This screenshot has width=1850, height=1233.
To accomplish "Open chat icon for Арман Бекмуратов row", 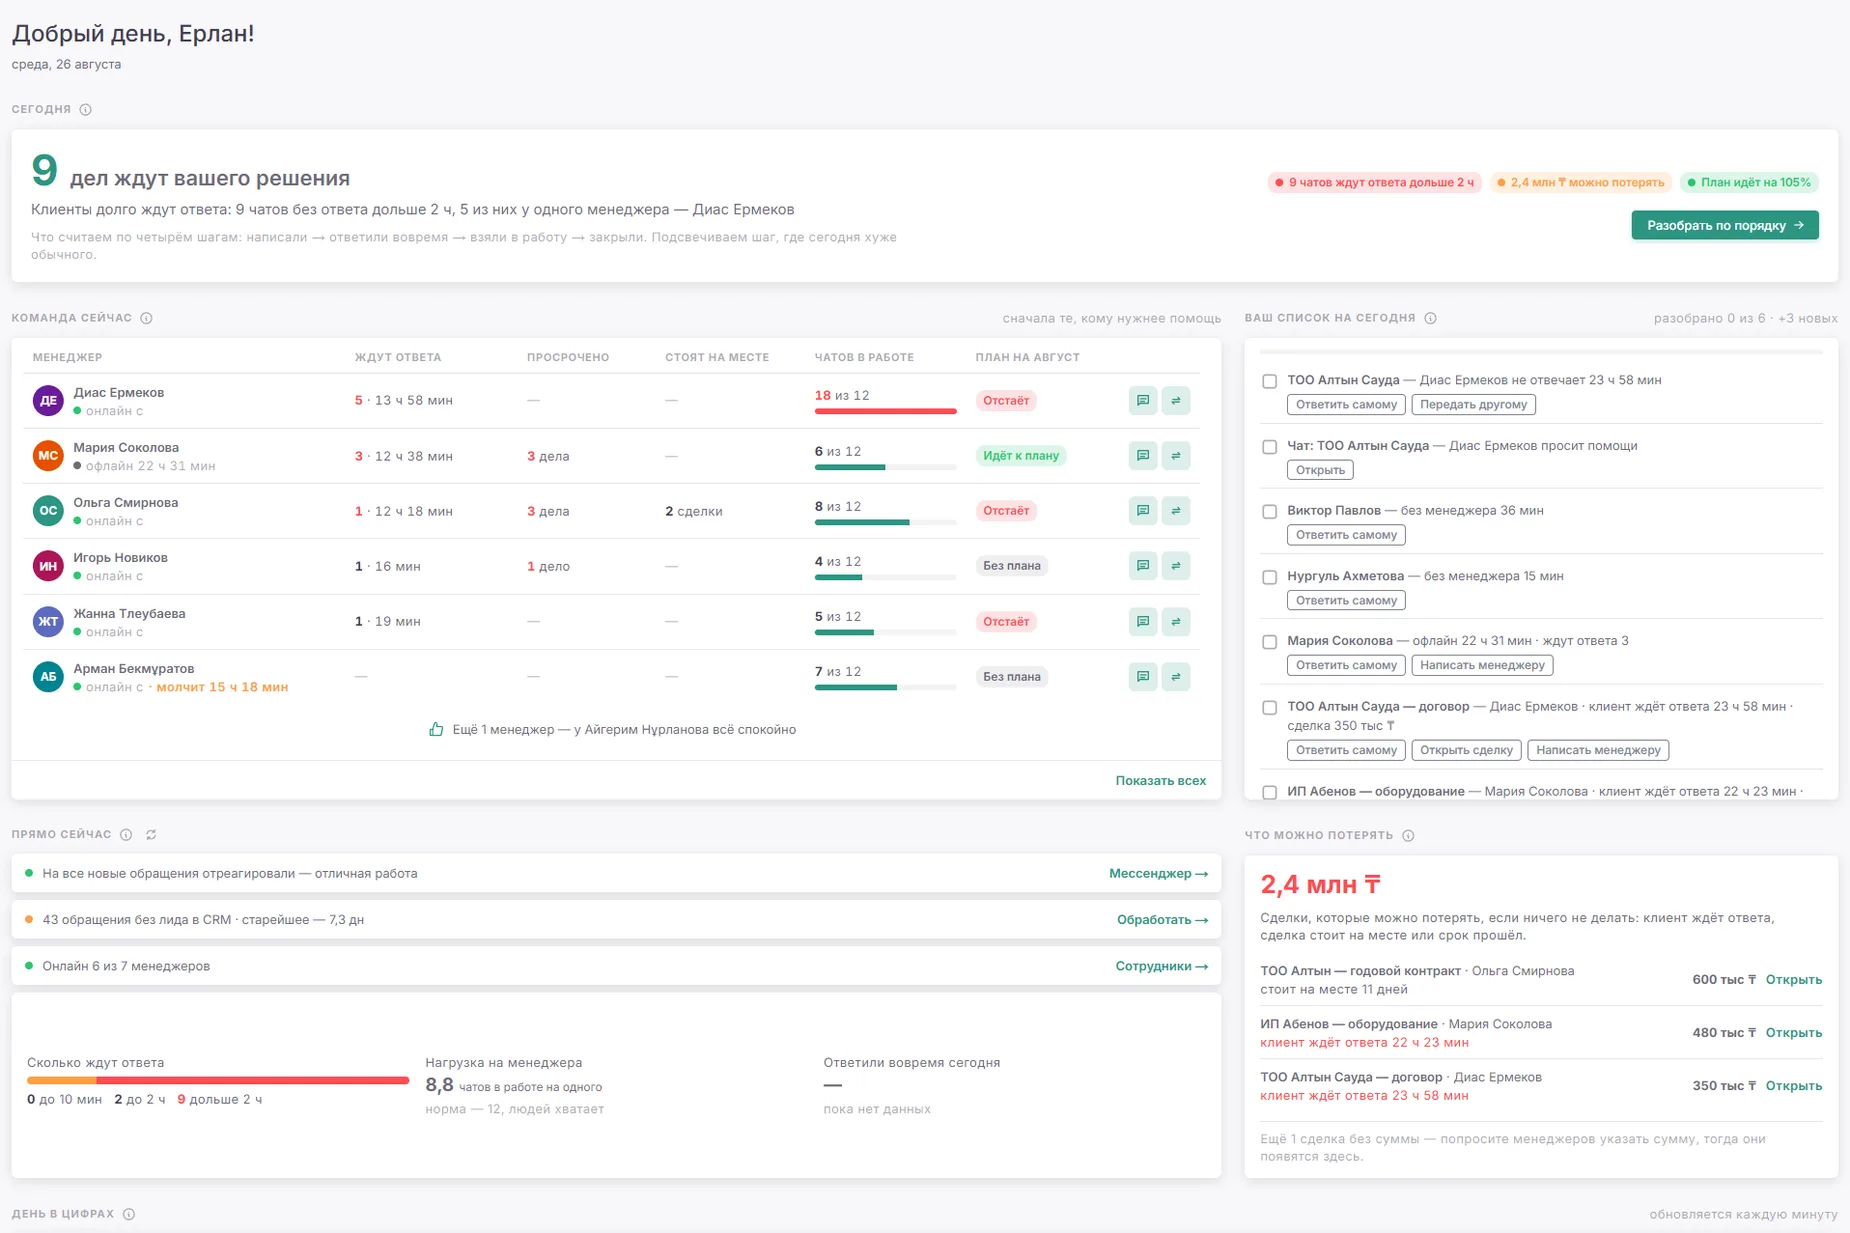I will [x=1142, y=676].
